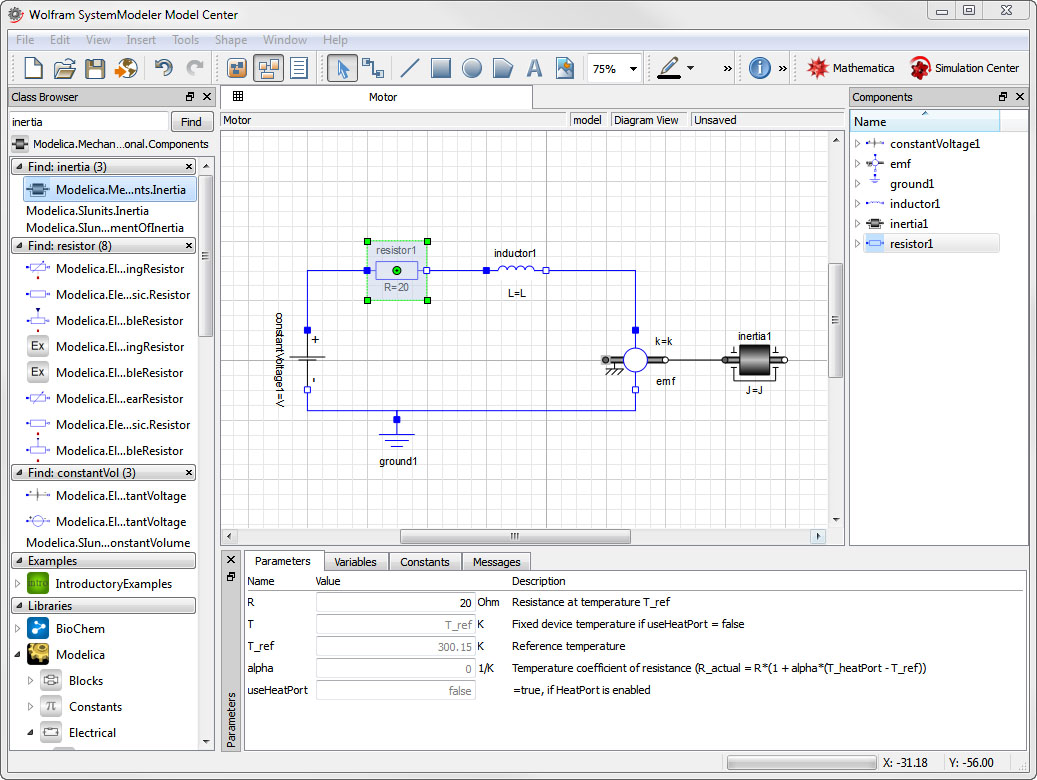The width and height of the screenshot is (1037, 780).
Task: Collapse the Find: inertia (3) section
Action: 19,167
